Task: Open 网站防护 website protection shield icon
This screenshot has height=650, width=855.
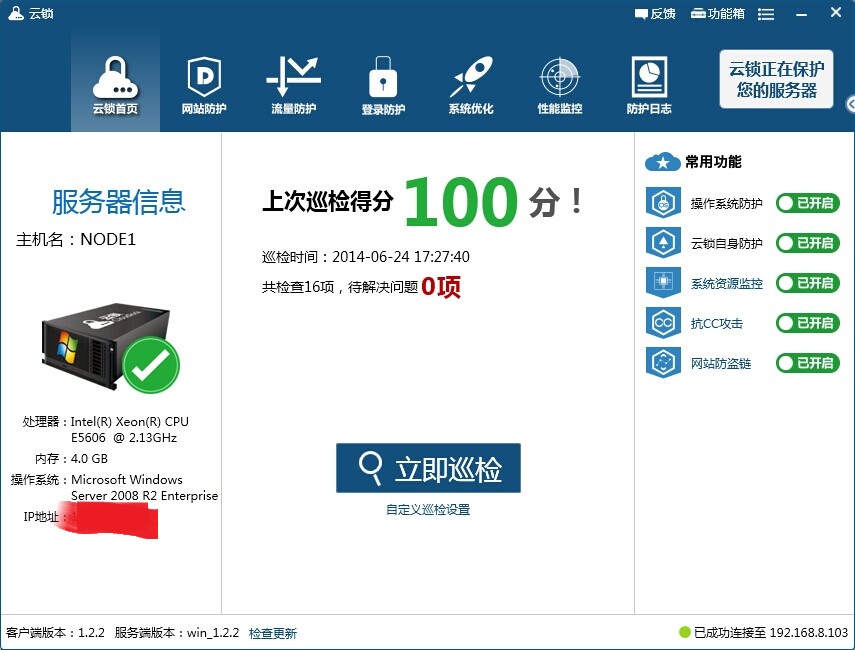Action: (x=204, y=85)
